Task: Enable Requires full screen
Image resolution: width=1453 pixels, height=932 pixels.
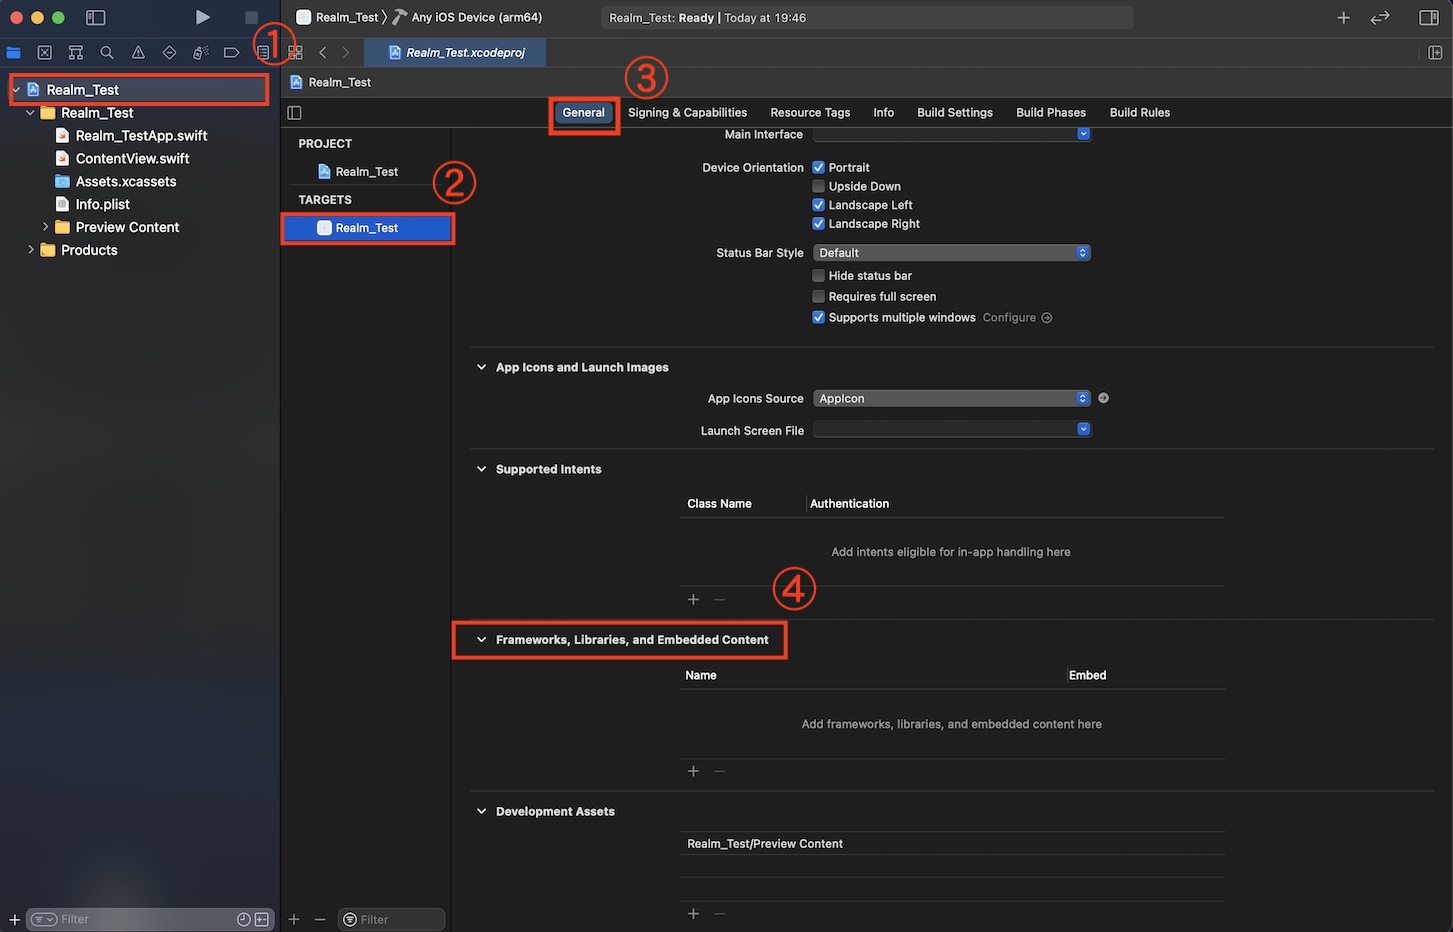Action: 818,297
